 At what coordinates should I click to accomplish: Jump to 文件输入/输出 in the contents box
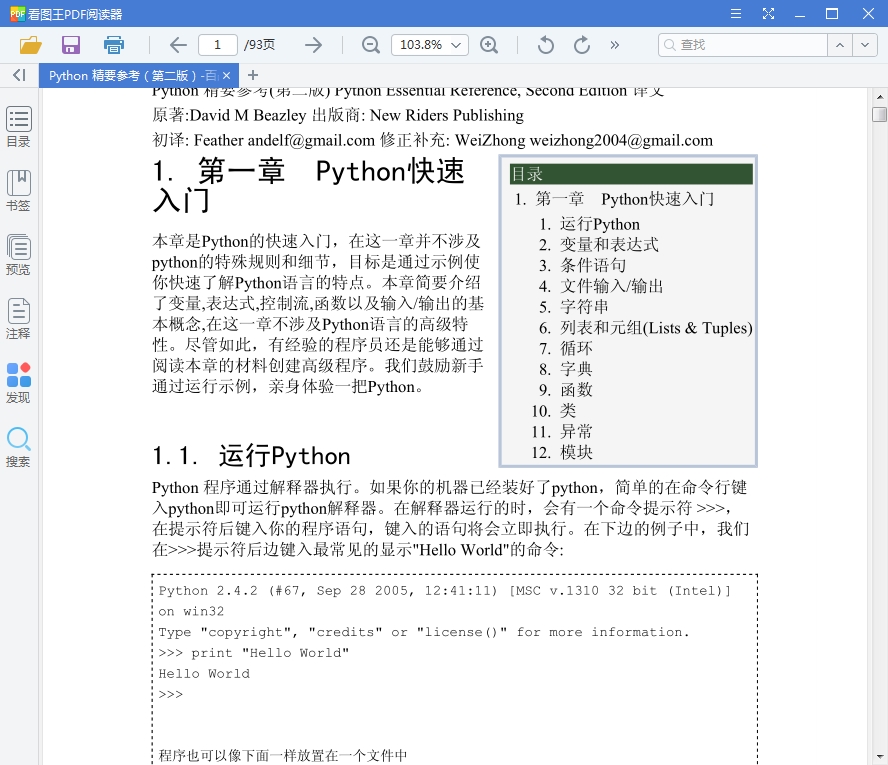tap(612, 287)
